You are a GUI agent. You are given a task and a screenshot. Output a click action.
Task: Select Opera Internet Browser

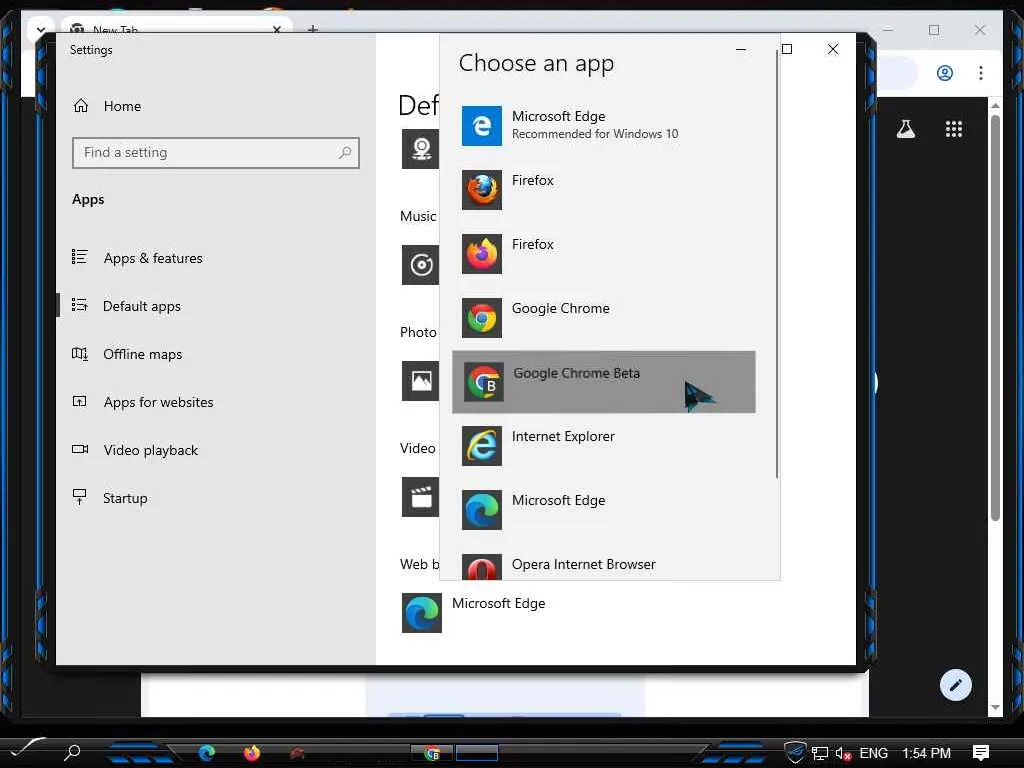[x=603, y=566]
